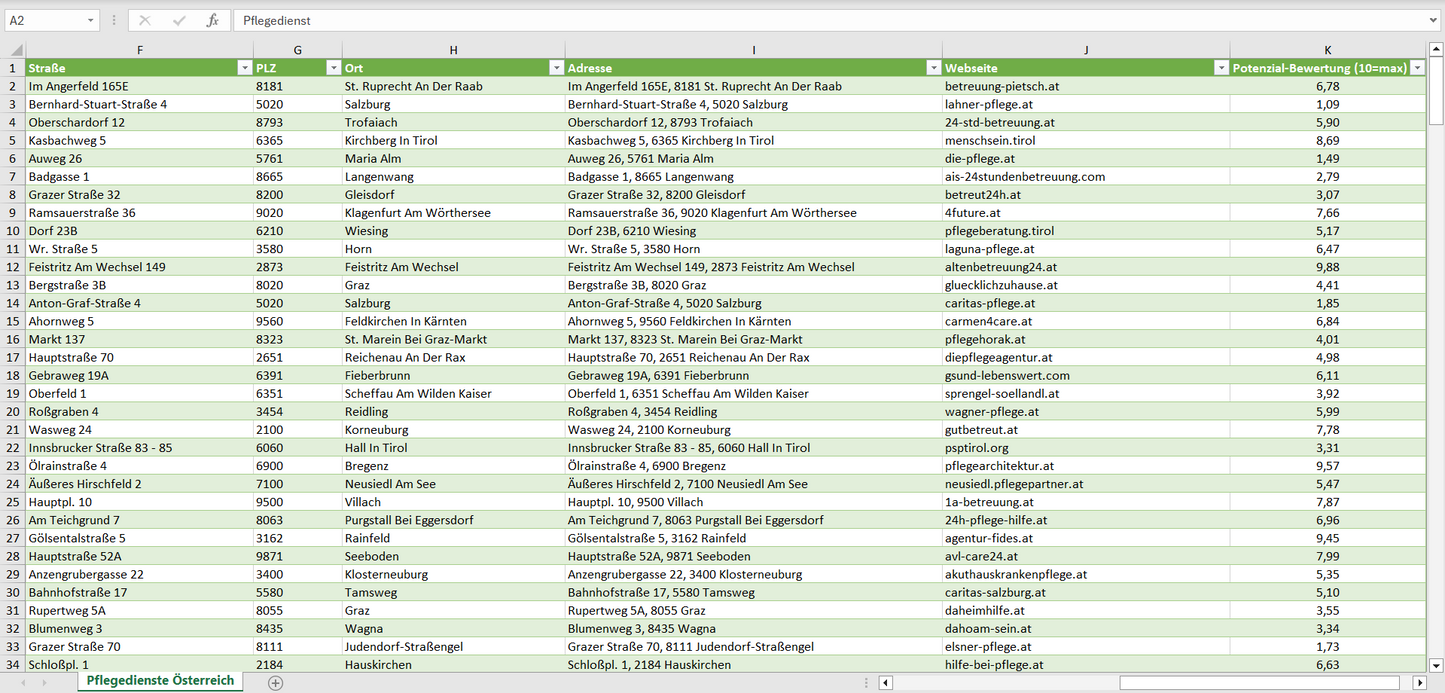
Task: Select column H header
Action: [453, 50]
